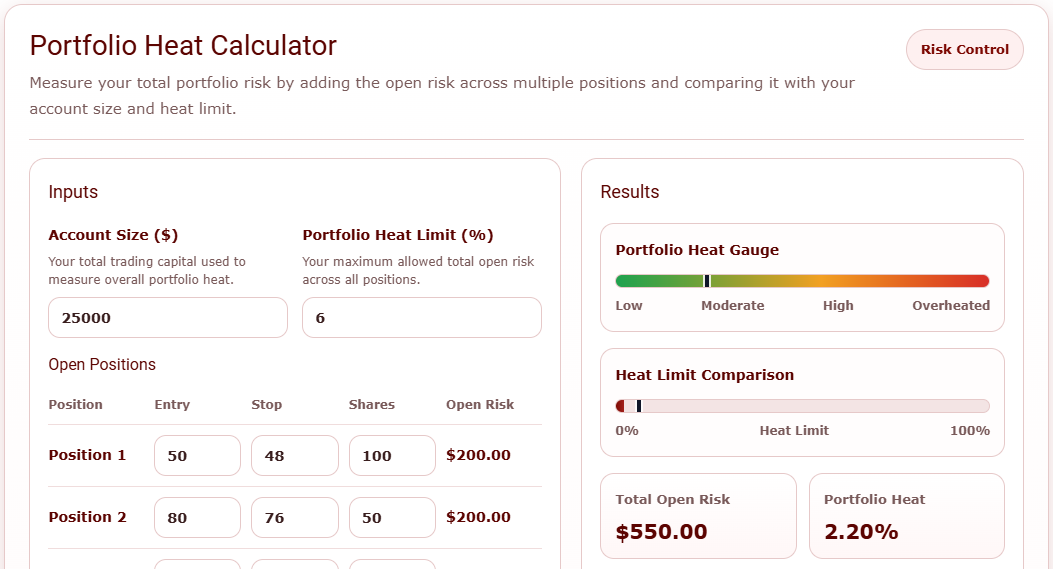This screenshot has height=569, width=1053.
Task: Click the Position 2 row label
Action: tap(87, 518)
